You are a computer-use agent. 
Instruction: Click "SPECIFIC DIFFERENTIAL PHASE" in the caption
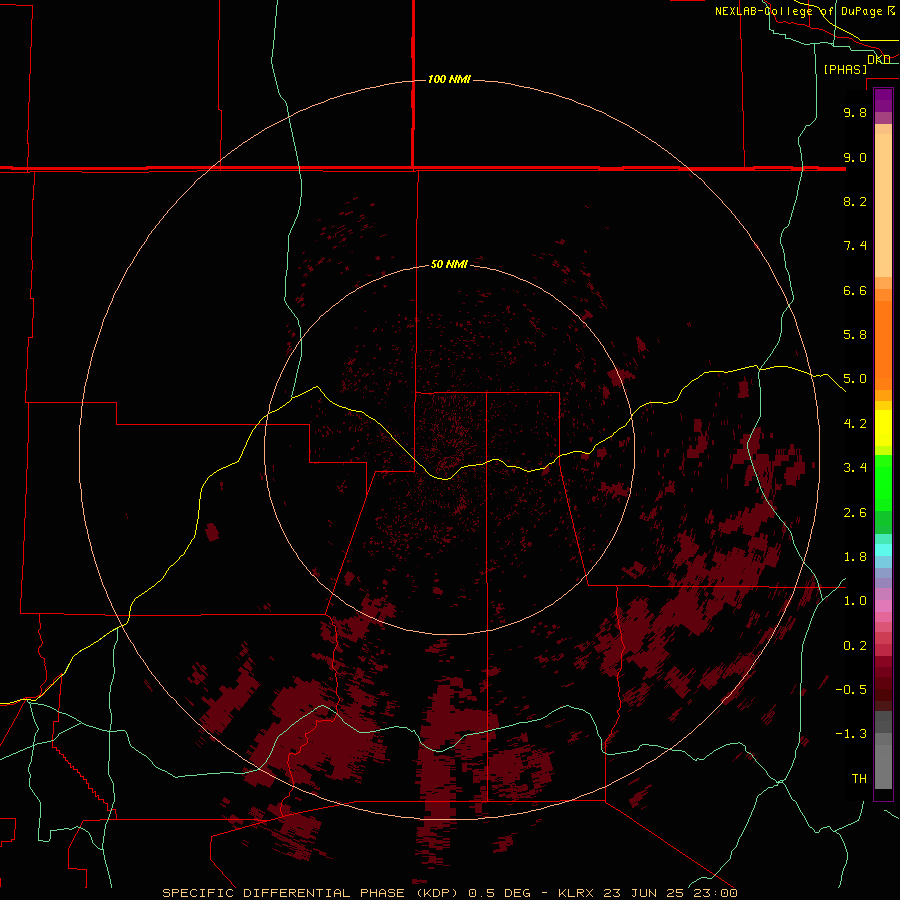point(285,893)
